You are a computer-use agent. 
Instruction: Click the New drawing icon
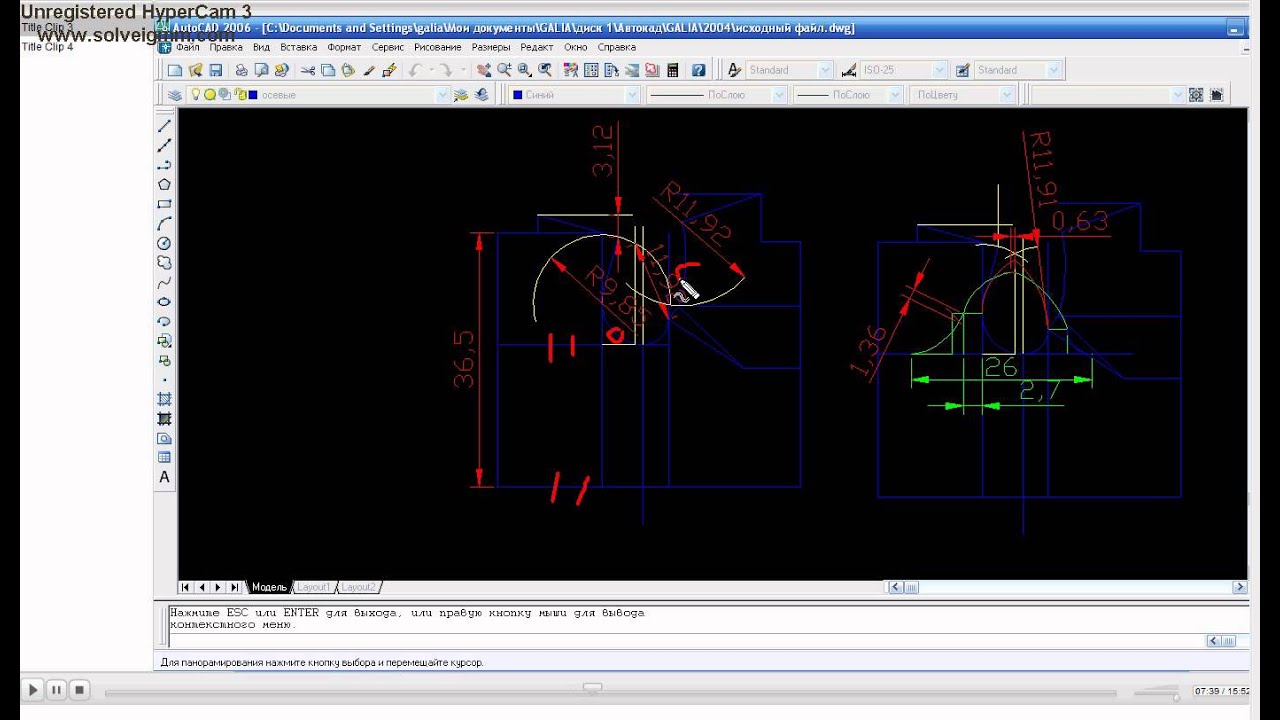coord(175,70)
